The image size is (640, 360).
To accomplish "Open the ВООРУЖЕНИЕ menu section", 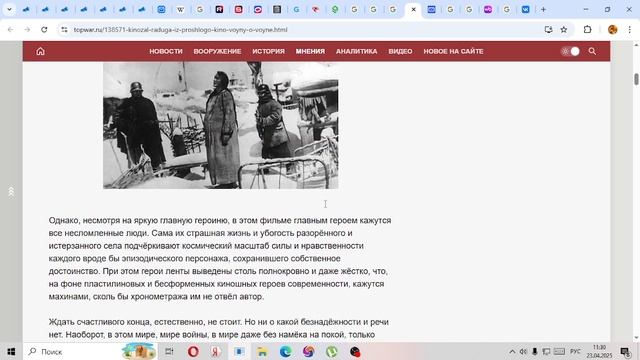I will pos(217,51).
